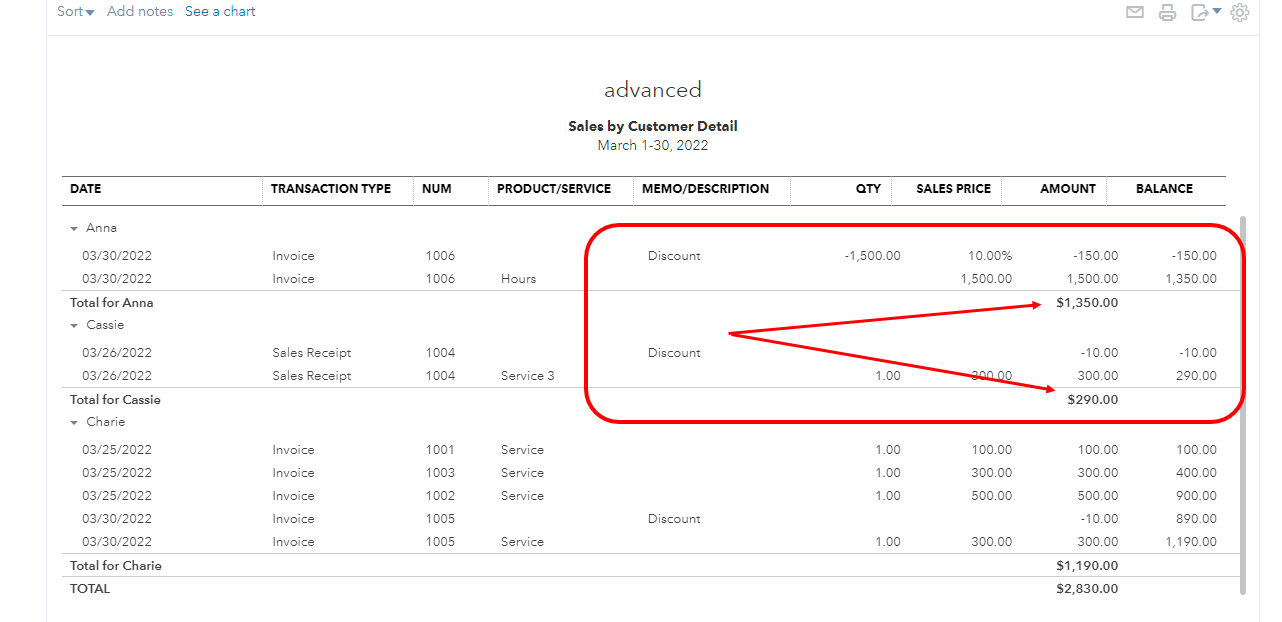Viewport: 1282px width, 622px height.
Task: Click the Total for Anna amount $1,350.00
Action: click(1088, 302)
